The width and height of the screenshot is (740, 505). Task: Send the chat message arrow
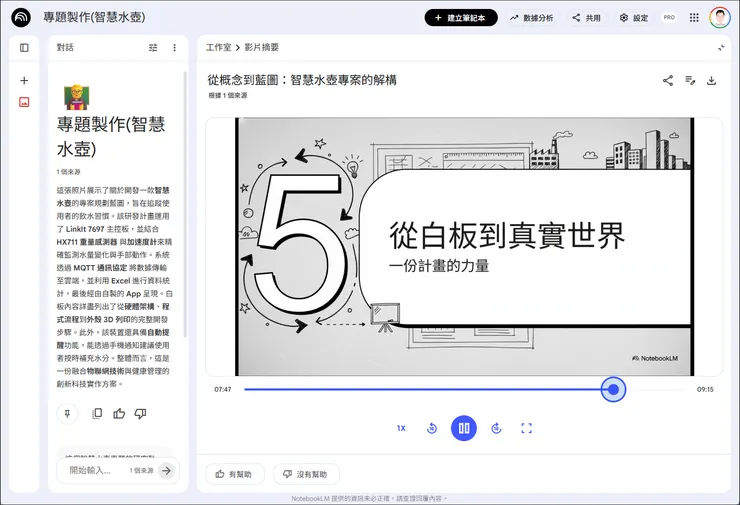[166, 470]
